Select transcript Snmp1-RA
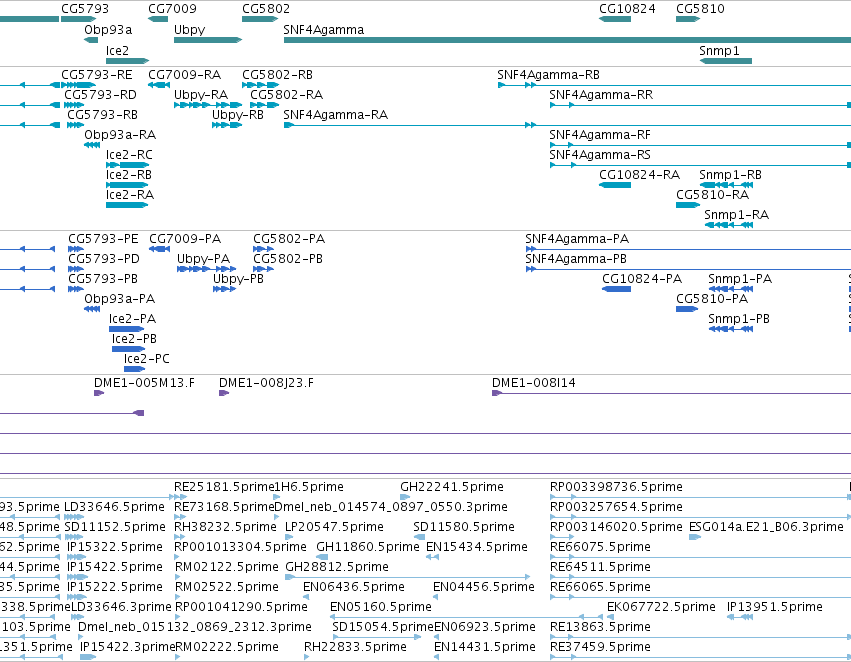Screen dimensions: 851x662 (x=736, y=215)
